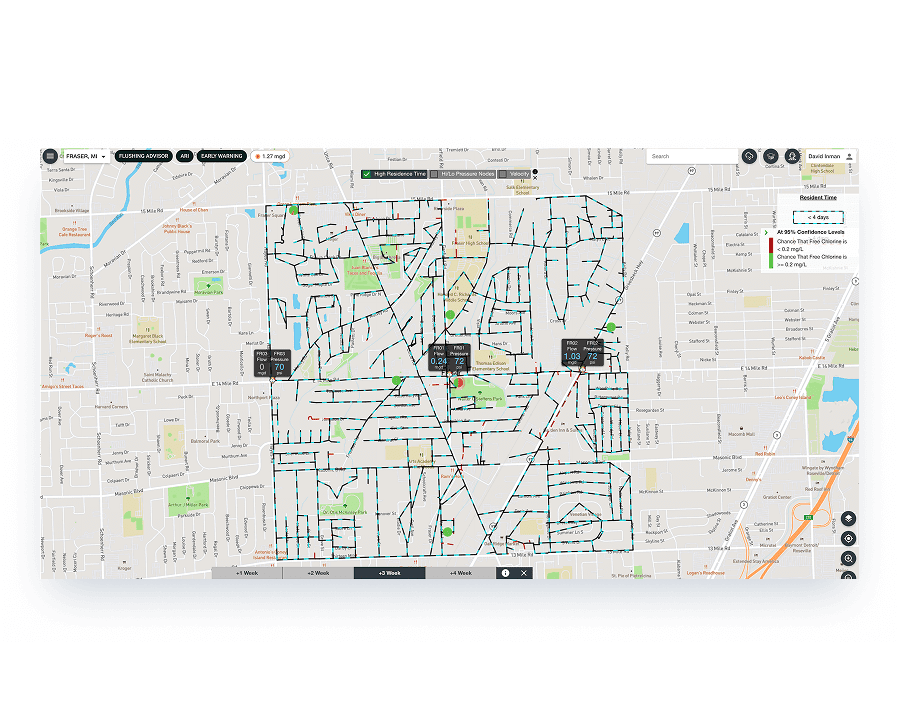Open the hamburger menu top left
Image resolution: width=900 pixels, height=728 pixels.
tap(50, 155)
